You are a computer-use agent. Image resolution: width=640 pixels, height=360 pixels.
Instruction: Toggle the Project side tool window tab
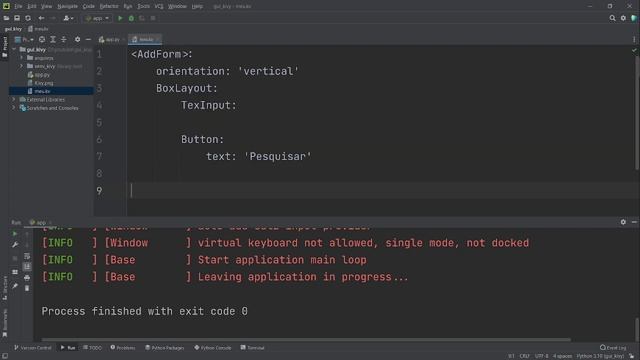point(4,46)
